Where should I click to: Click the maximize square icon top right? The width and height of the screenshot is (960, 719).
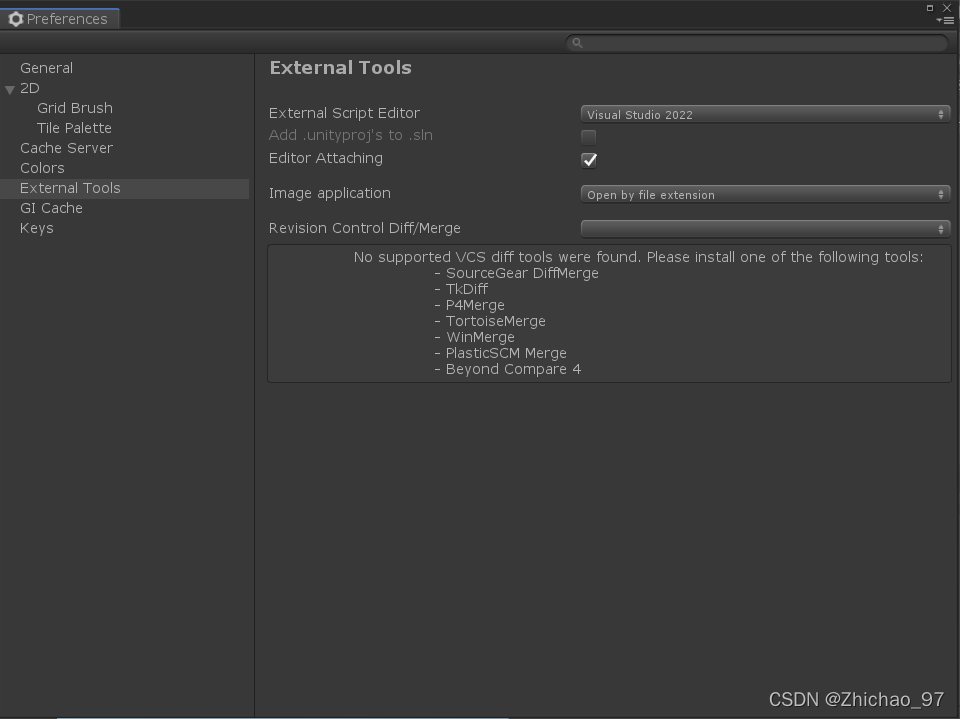[929, 7]
